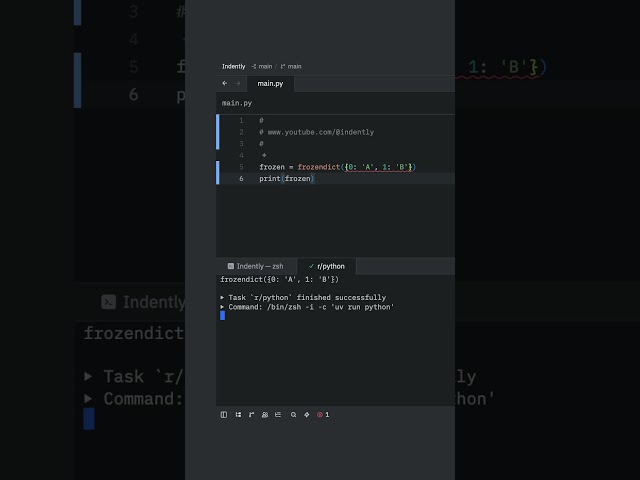
Task: Toggle the project panel icon in status bar
Action: 224,415
